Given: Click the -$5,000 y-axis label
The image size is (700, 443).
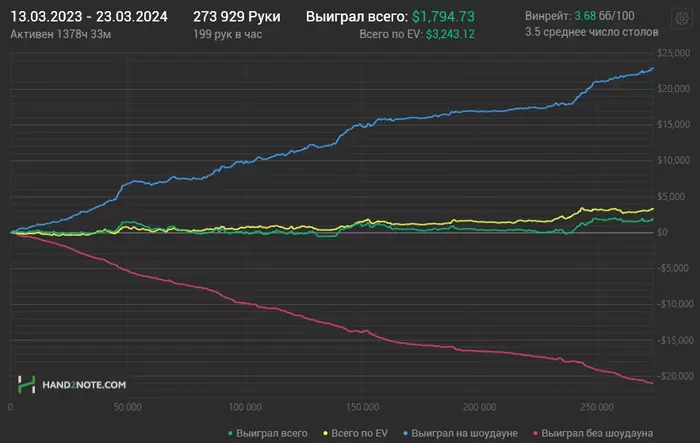Looking at the screenshot, I should [673, 268].
